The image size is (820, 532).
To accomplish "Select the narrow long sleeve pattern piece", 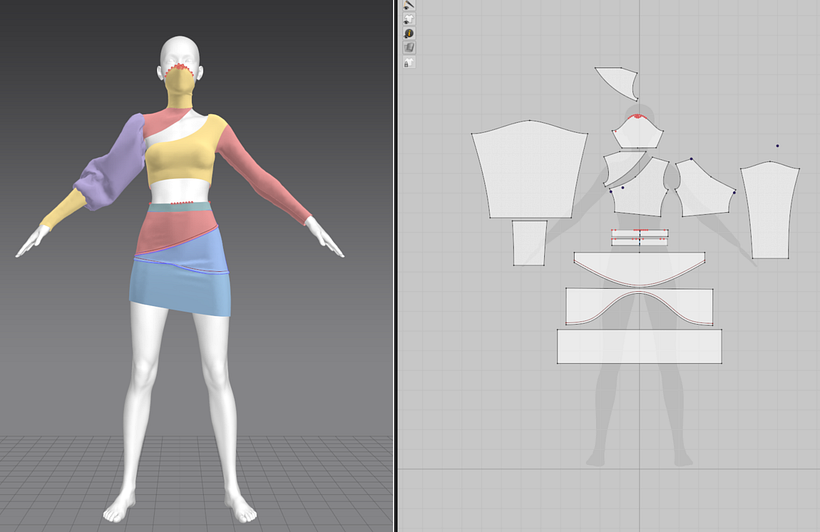I will click(x=772, y=210).
